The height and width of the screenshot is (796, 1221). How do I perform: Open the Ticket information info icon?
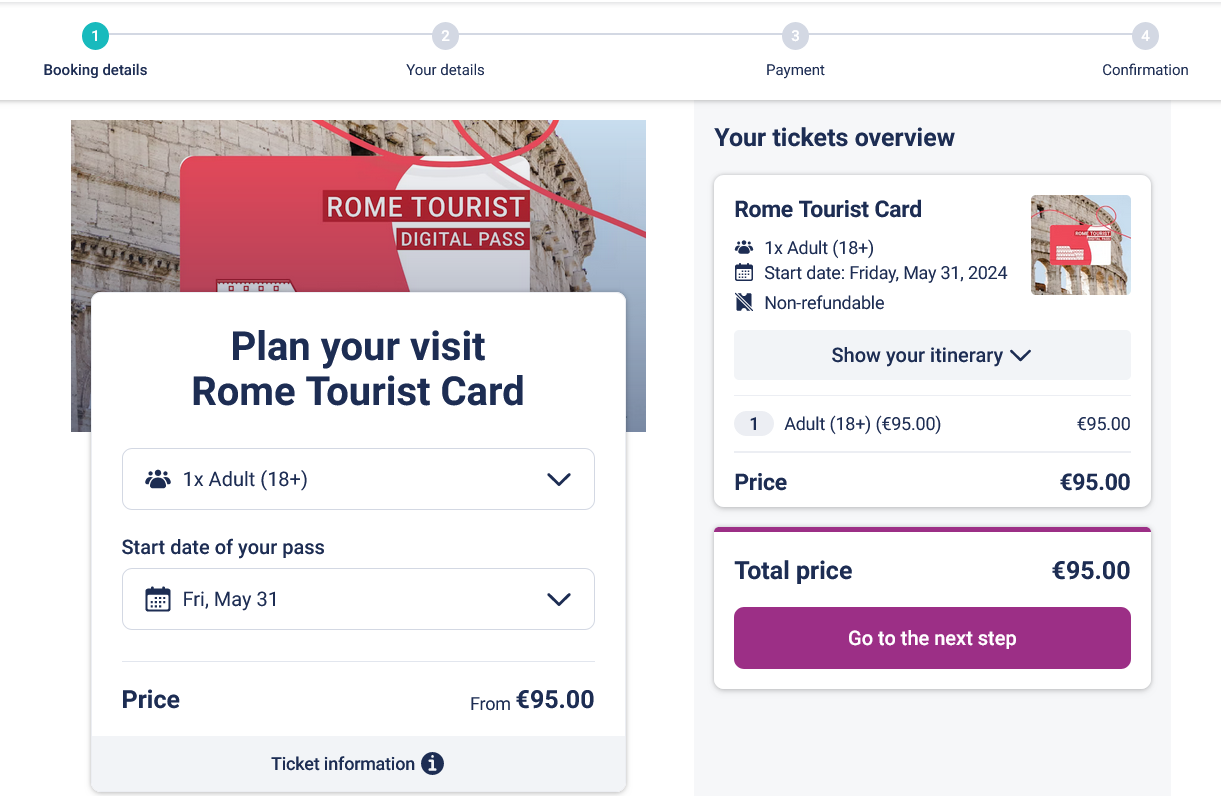432,763
